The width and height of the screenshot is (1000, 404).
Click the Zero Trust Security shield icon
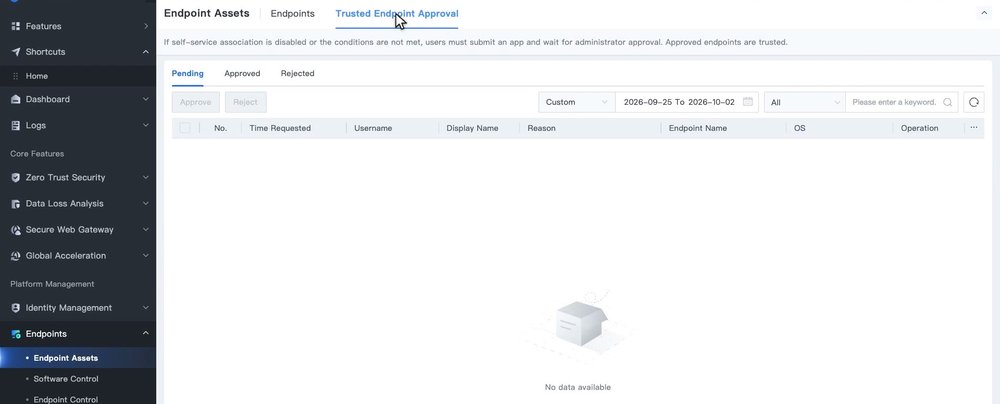[16, 177]
